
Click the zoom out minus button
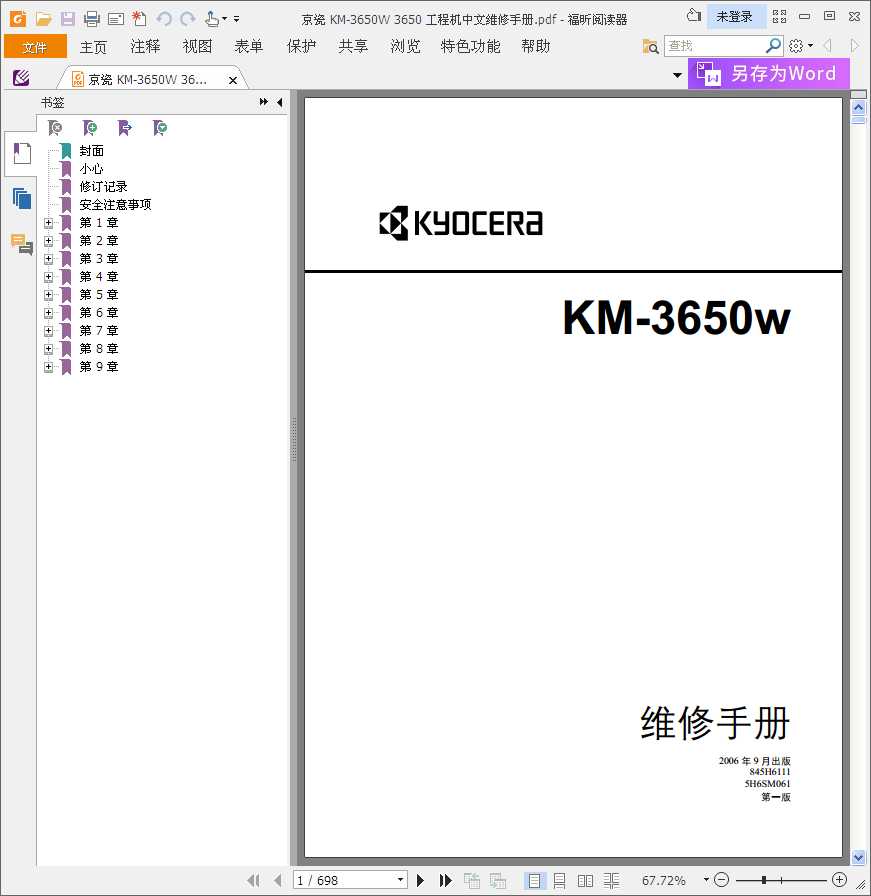[x=722, y=880]
